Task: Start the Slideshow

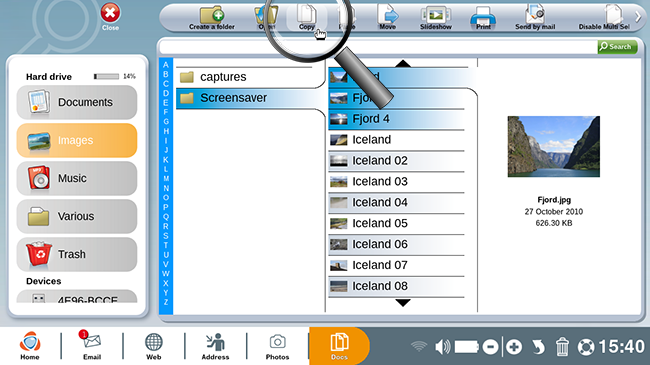Action: click(x=436, y=15)
